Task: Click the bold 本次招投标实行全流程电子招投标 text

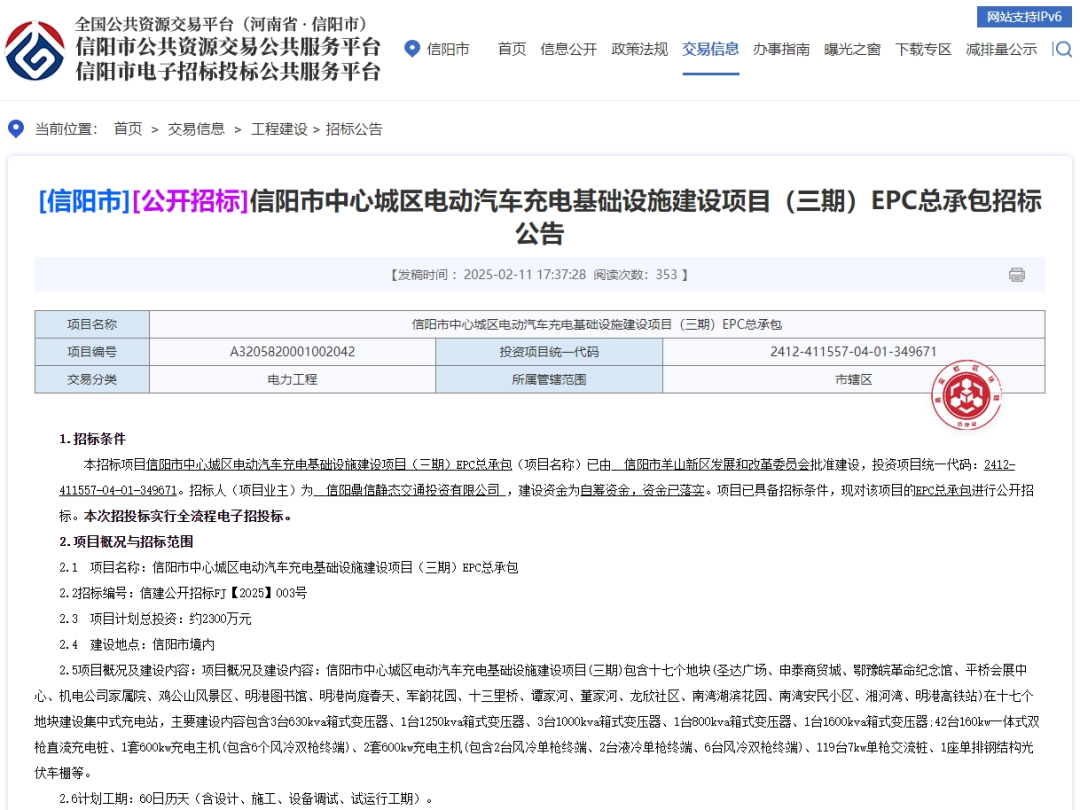Action: (x=186, y=516)
